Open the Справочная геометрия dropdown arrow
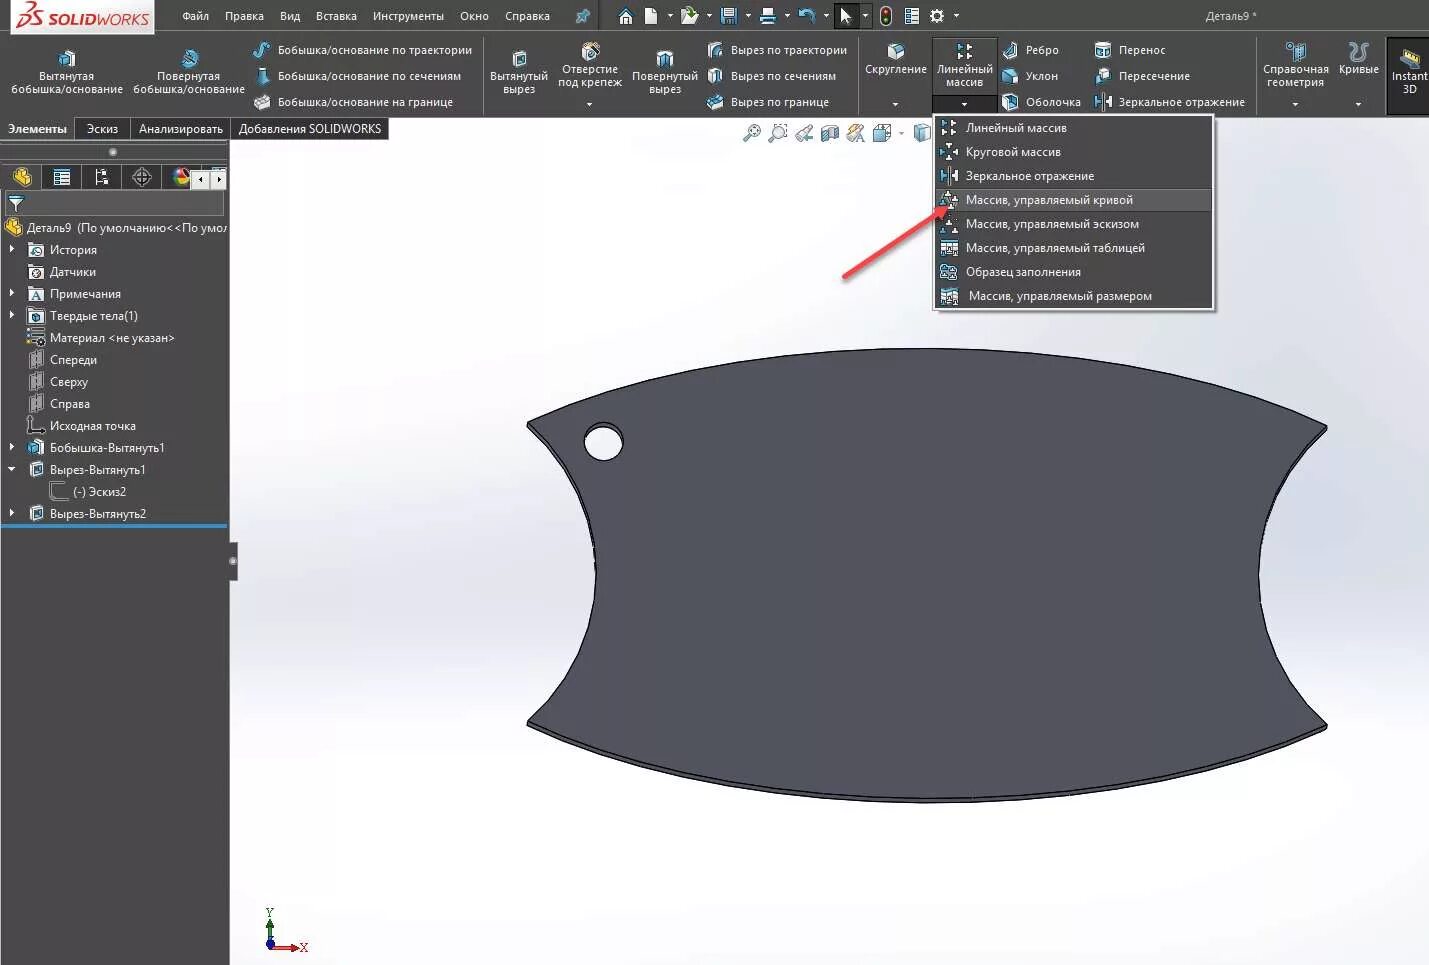Screen dimensions: 1429x965 (1295, 104)
